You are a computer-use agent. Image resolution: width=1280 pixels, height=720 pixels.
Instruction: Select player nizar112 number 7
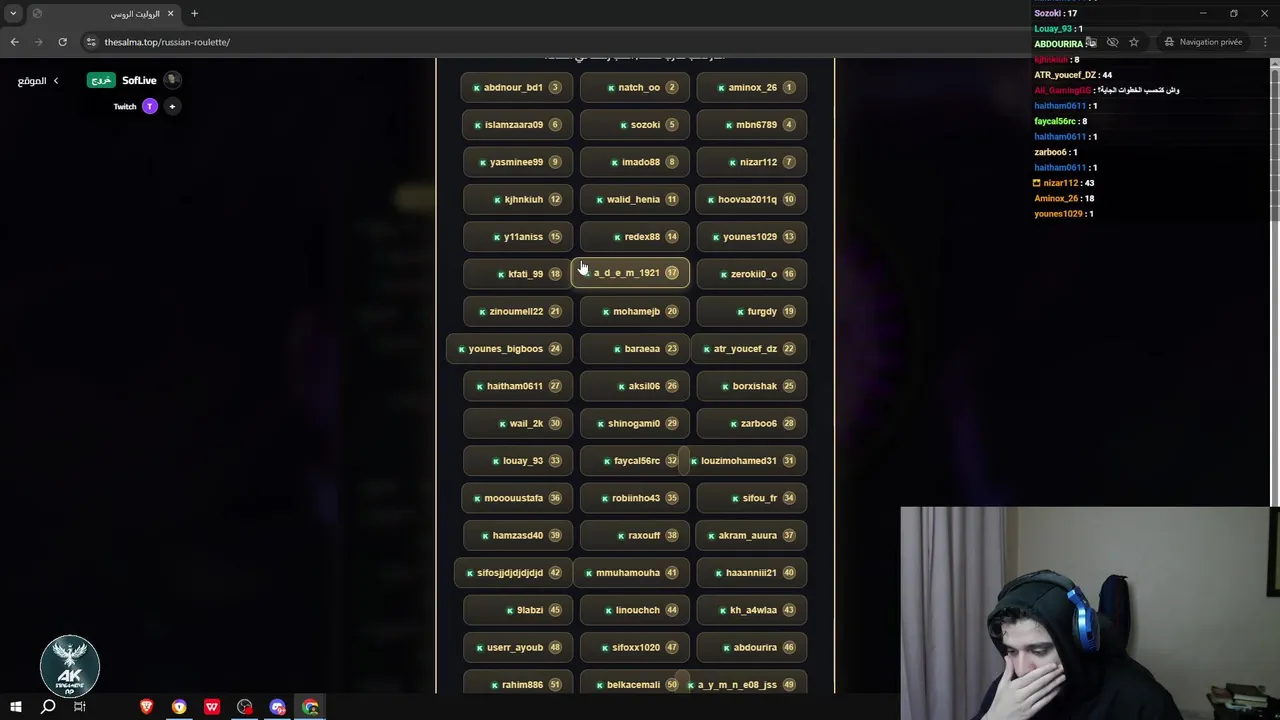tap(752, 162)
